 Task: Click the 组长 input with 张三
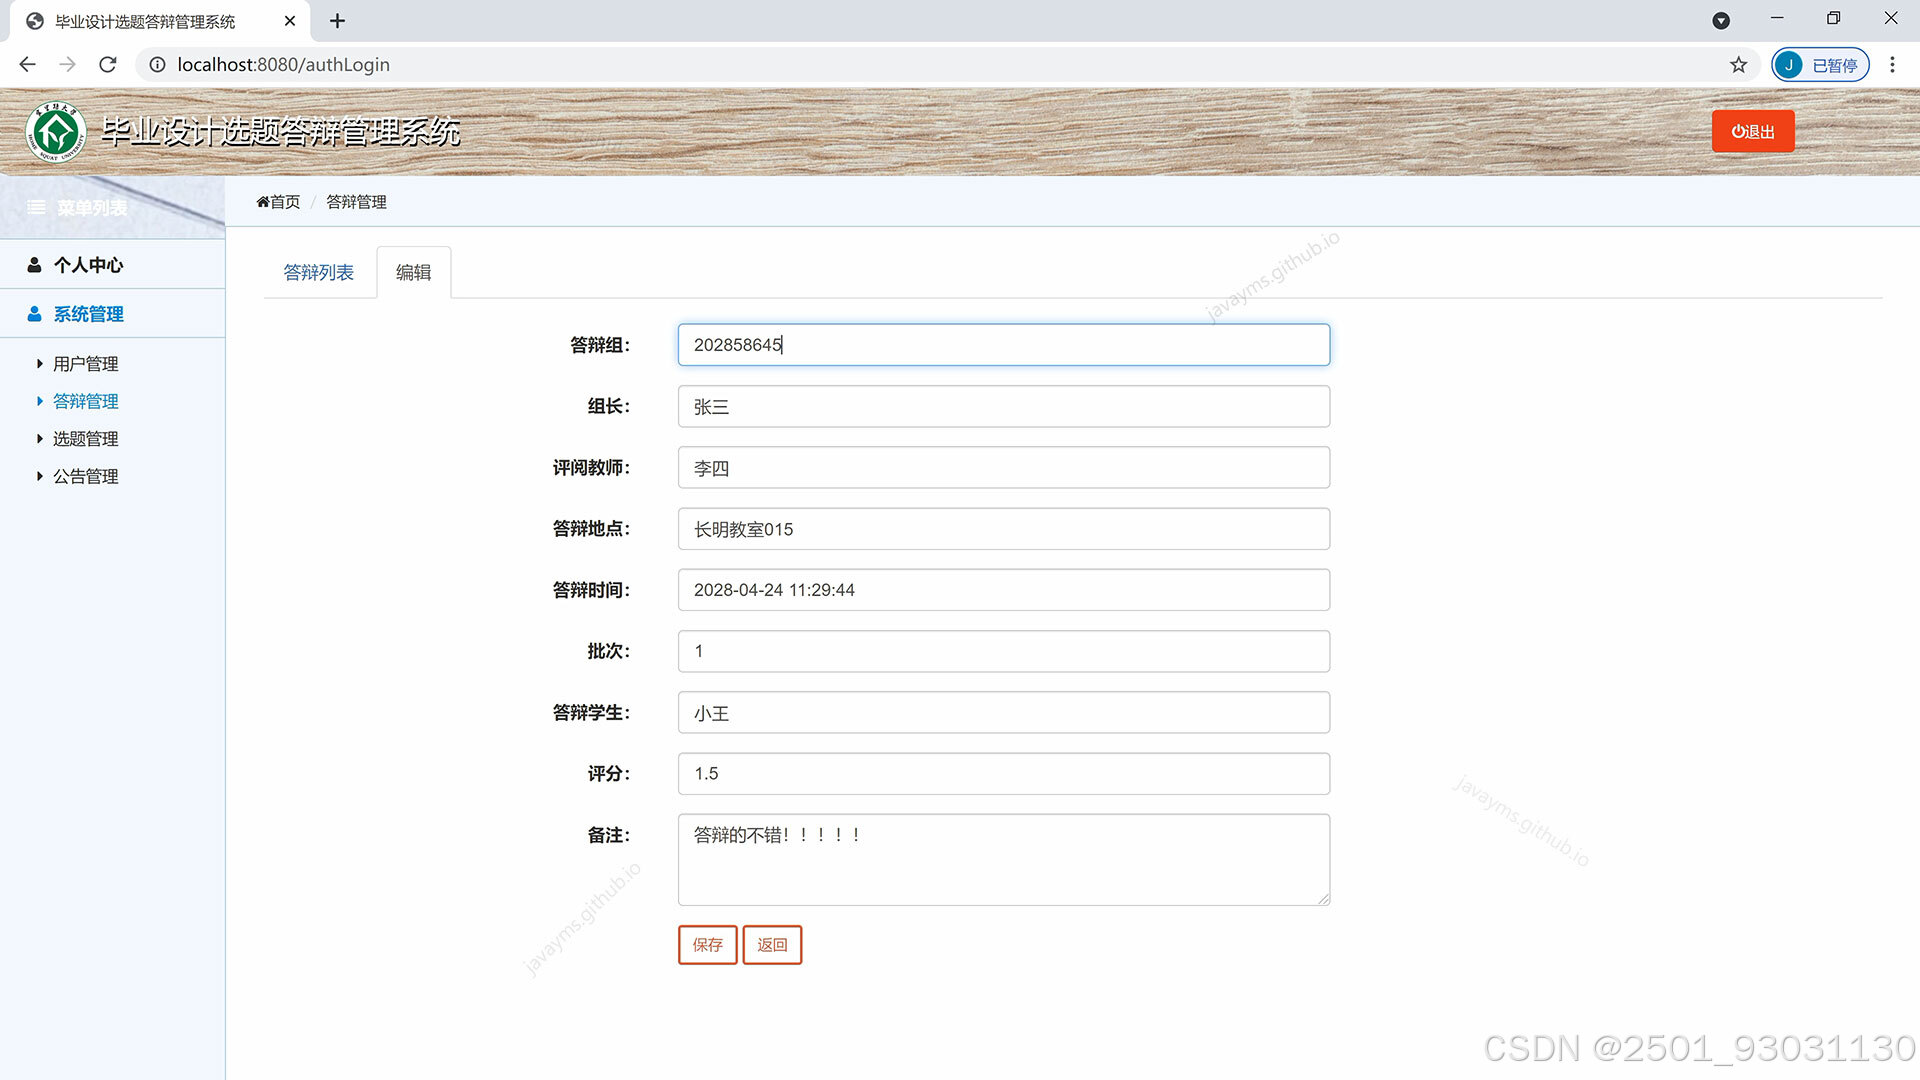coord(1003,406)
